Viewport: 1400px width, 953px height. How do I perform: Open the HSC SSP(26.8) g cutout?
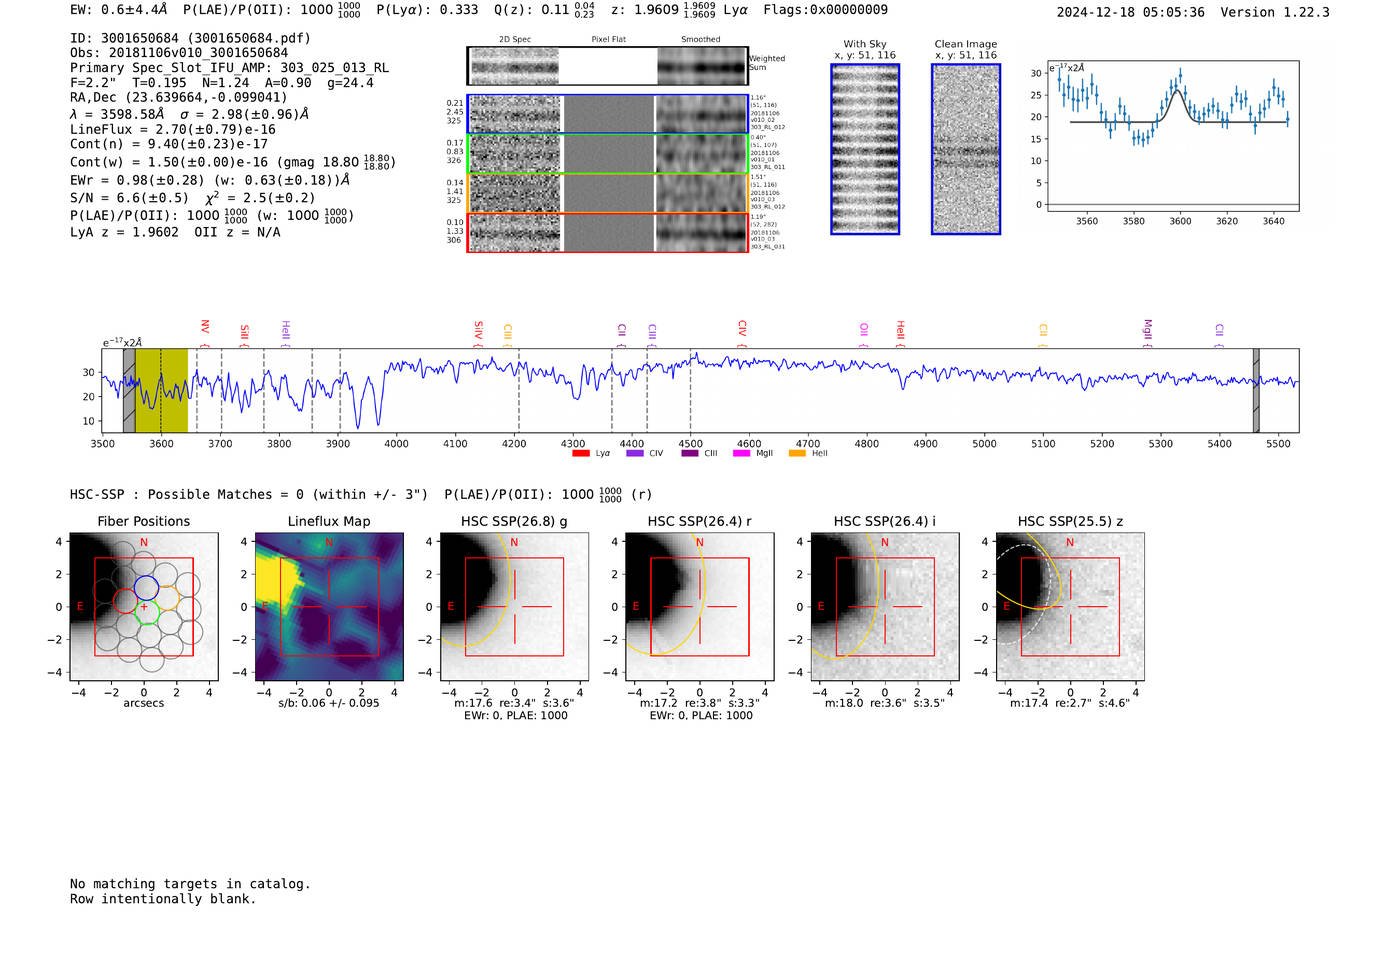click(514, 607)
